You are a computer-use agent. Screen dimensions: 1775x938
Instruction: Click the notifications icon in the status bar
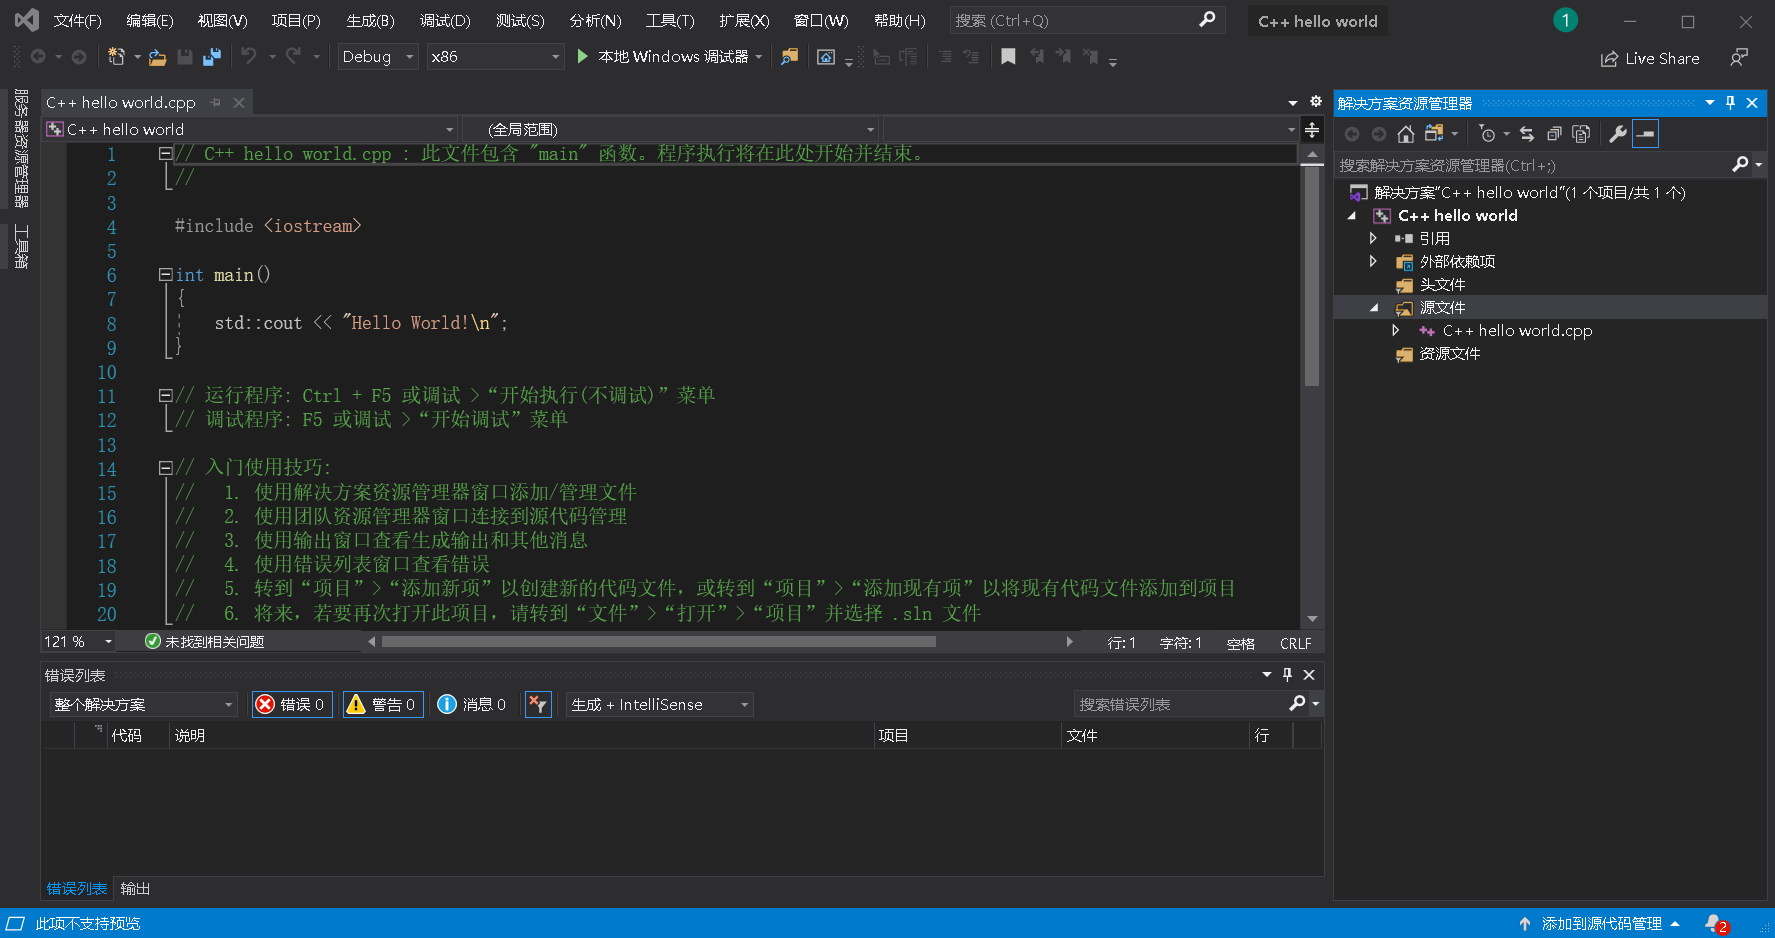click(1716, 924)
